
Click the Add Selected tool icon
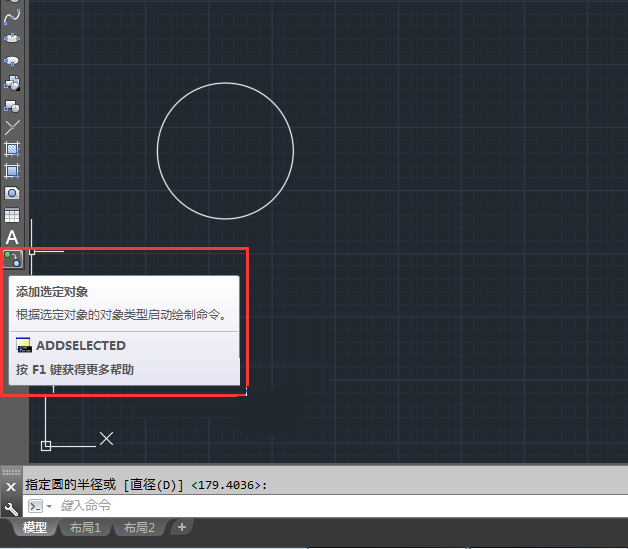coord(12,259)
